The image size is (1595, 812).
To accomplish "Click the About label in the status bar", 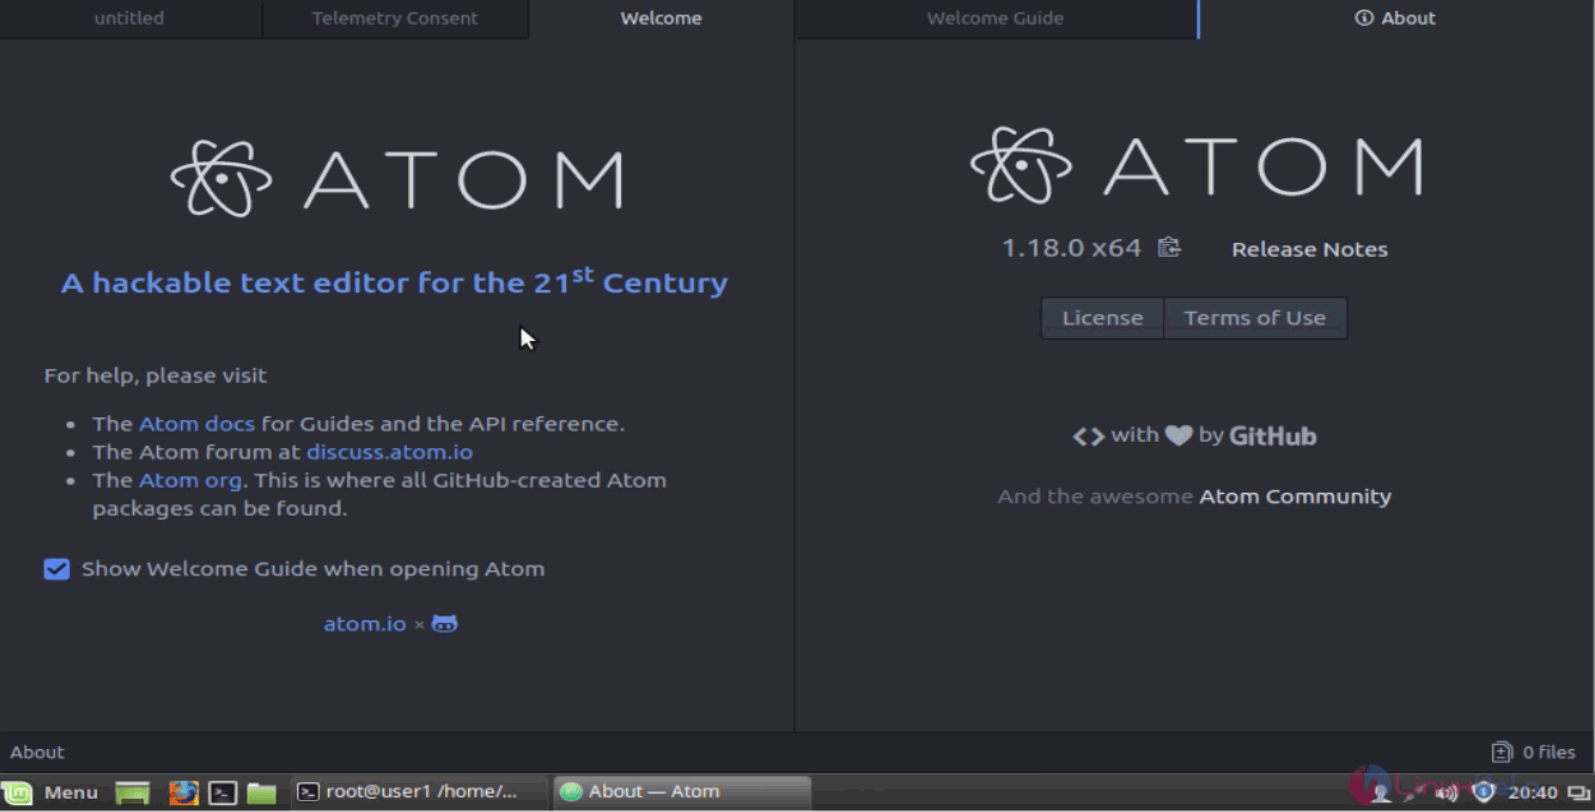I will pos(37,752).
